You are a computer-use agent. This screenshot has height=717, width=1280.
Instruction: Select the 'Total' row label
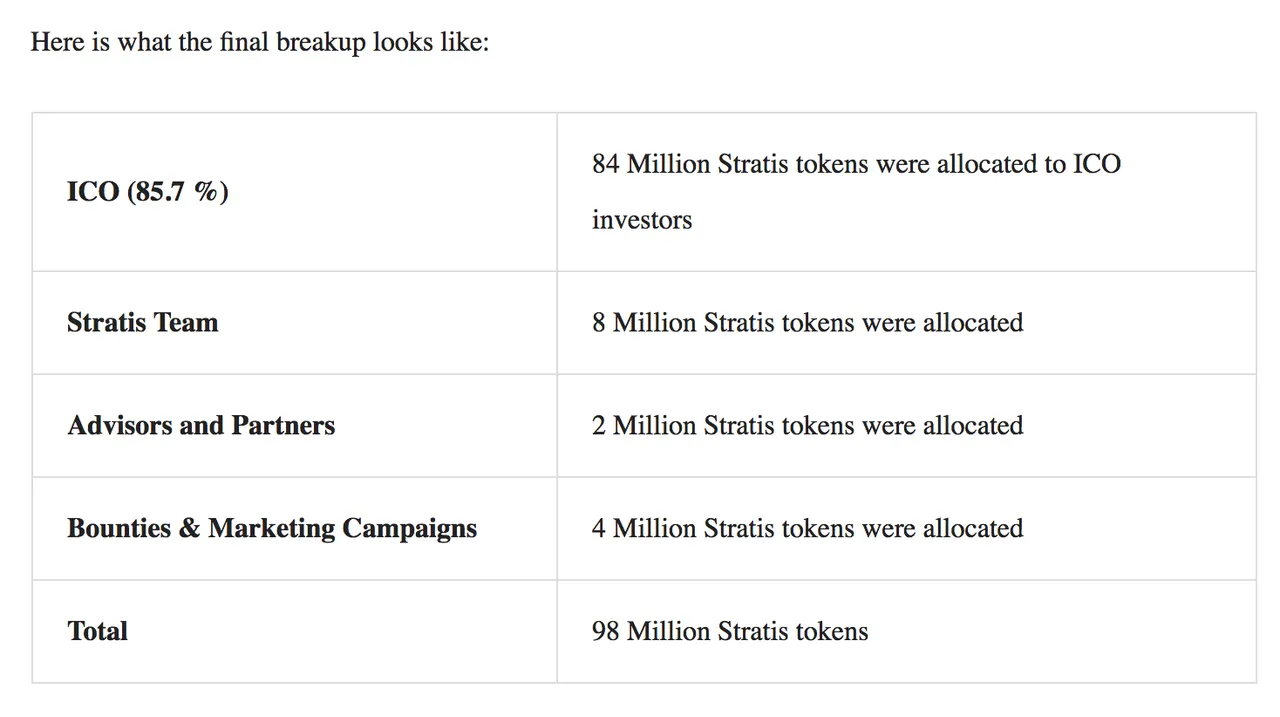pos(98,631)
